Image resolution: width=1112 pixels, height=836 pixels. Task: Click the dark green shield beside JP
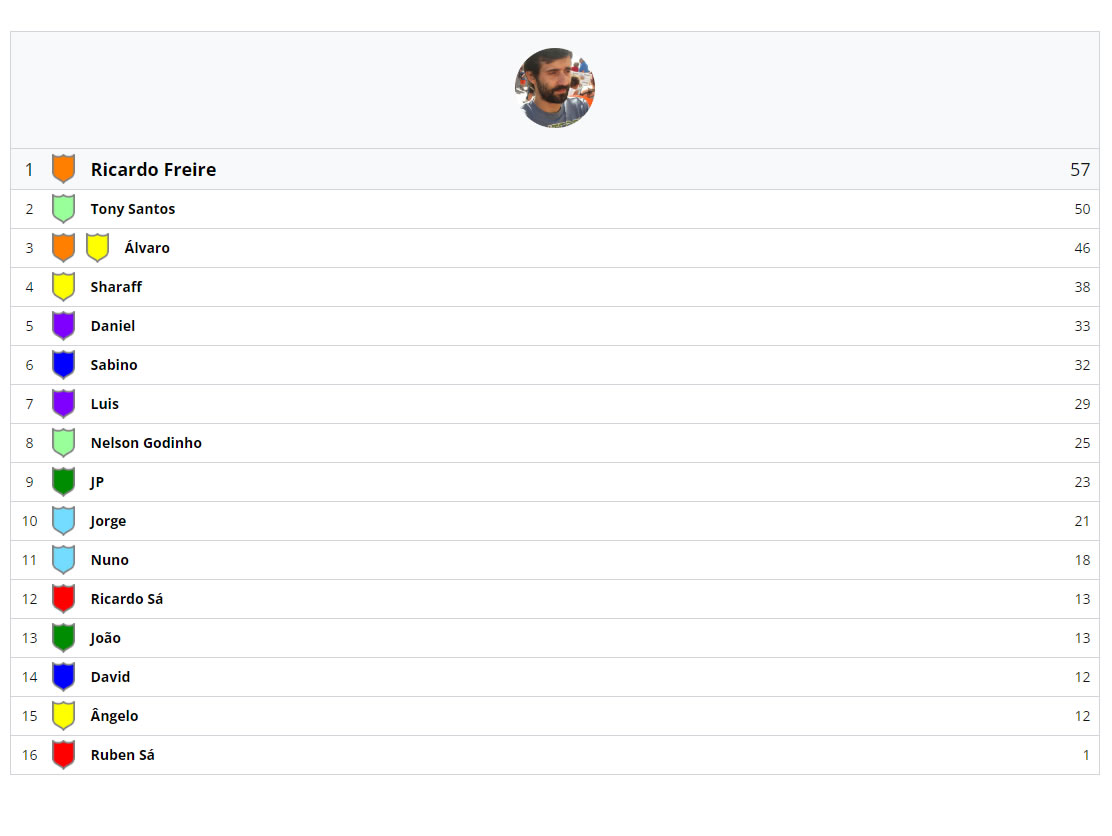(x=63, y=482)
